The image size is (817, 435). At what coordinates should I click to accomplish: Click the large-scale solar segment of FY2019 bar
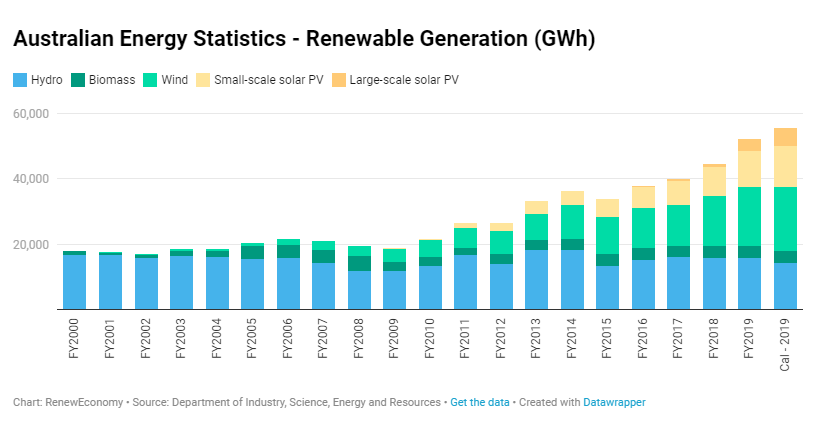[750, 145]
